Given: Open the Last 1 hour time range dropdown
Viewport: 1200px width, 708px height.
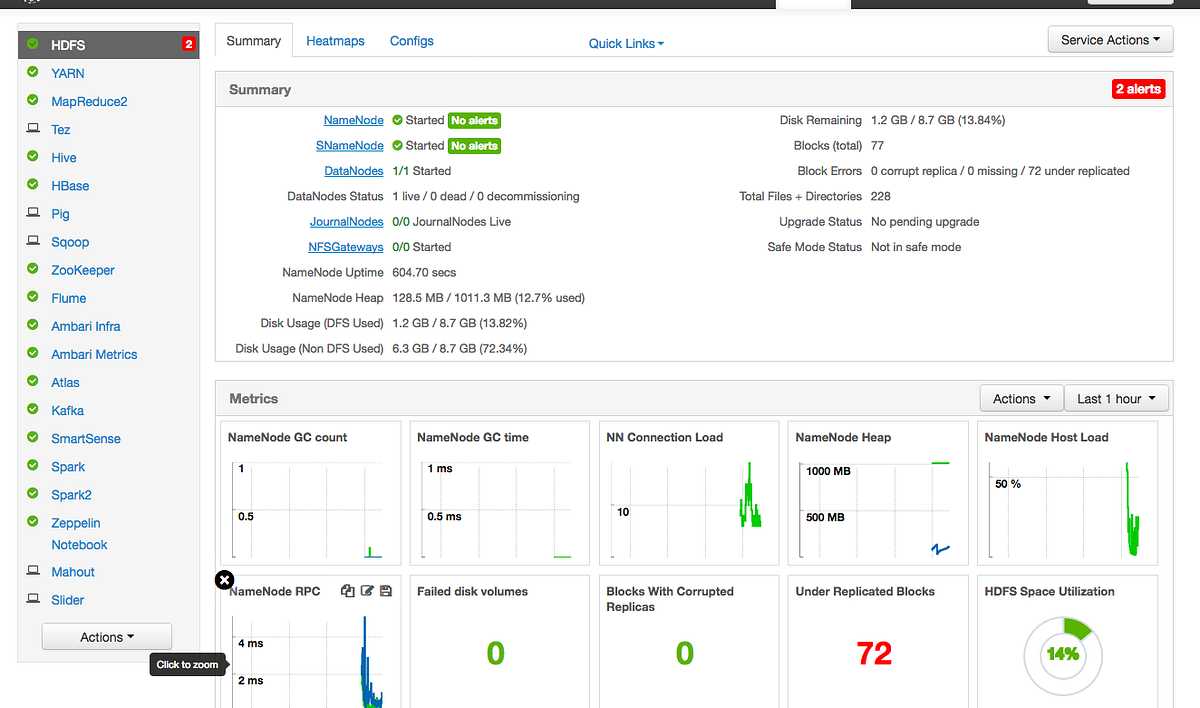Looking at the screenshot, I should (x=1116, y=398).
